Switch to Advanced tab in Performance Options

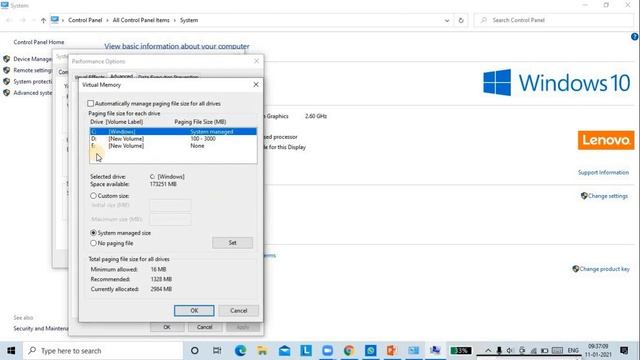pyautogui.click(x=121, y=76)
